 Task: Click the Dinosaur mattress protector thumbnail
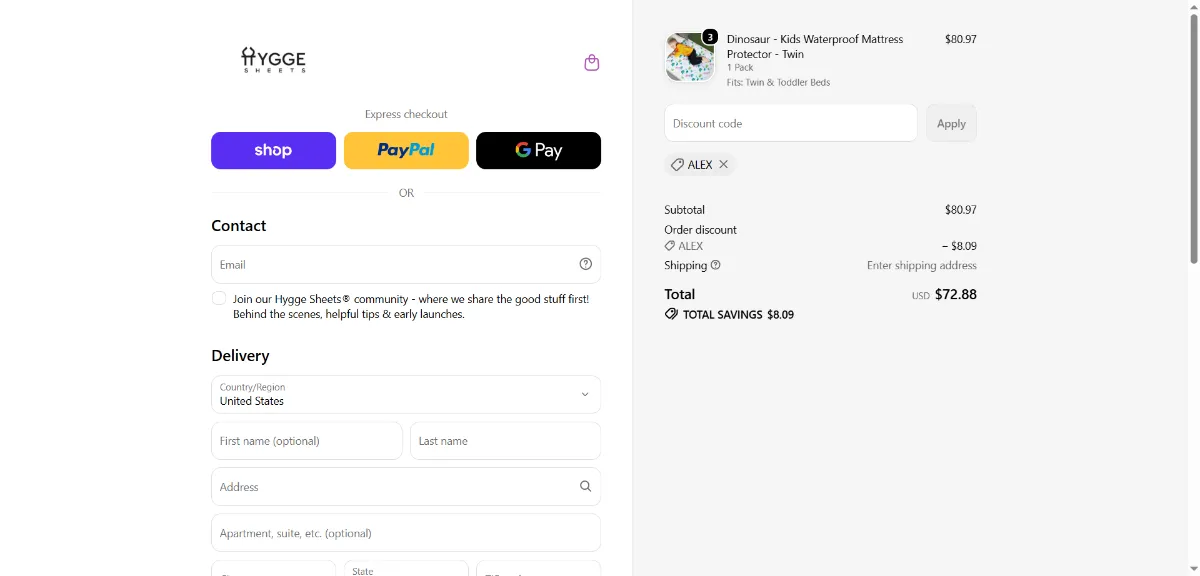690,57
